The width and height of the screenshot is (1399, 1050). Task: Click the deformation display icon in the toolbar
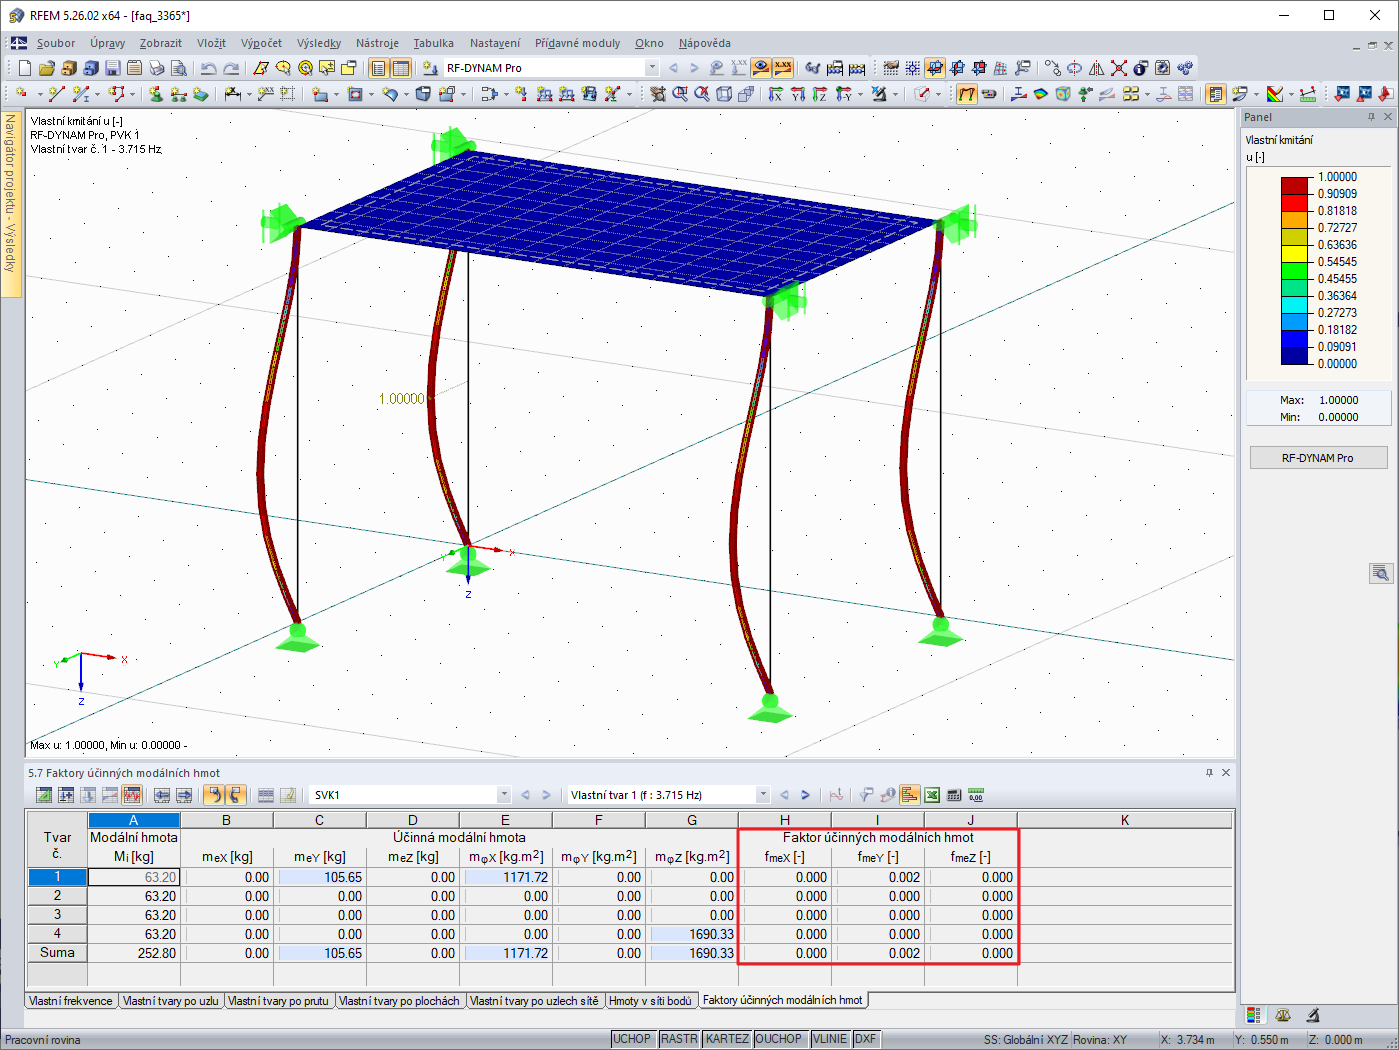click(x=967, y=94)
